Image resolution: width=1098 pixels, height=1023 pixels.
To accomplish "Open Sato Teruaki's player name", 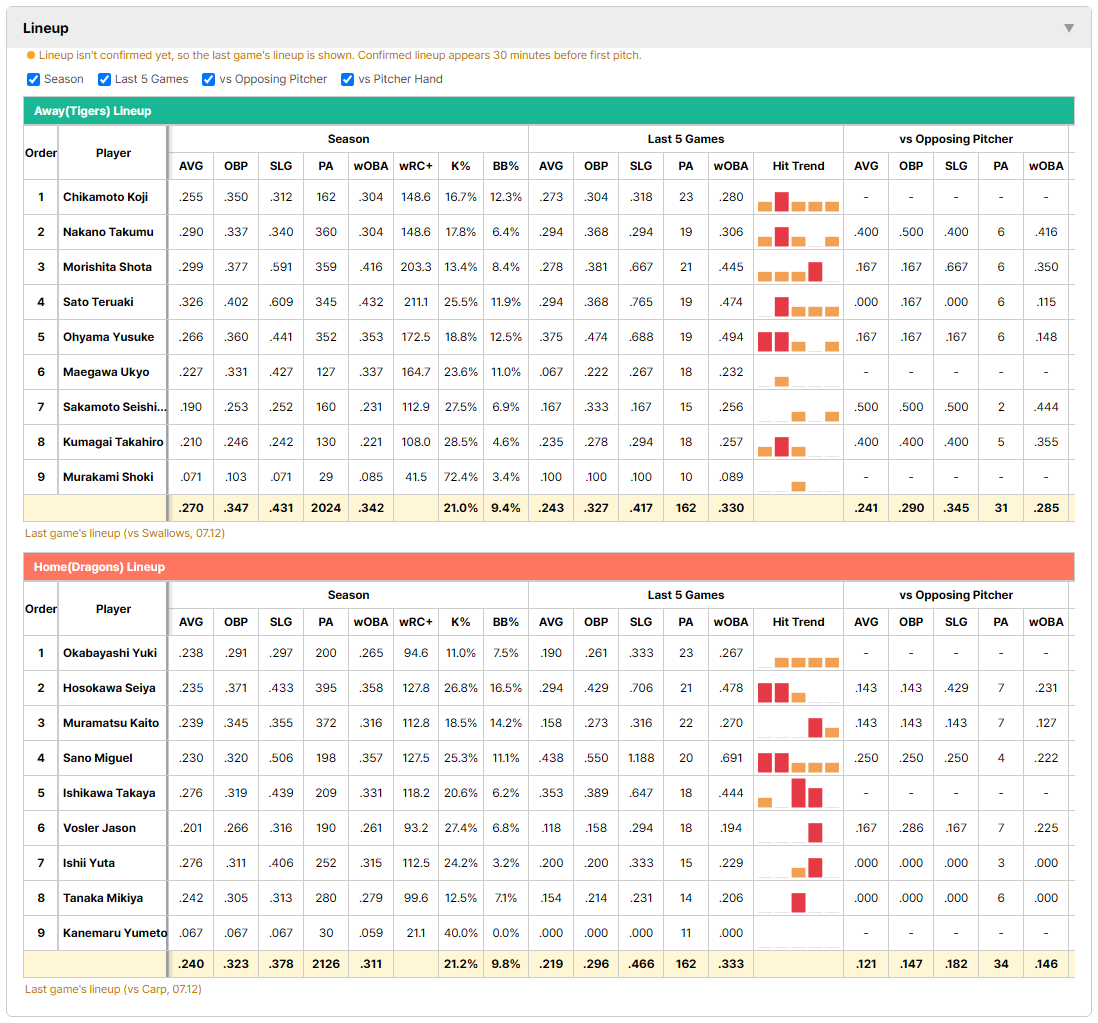I will [98, 302].
